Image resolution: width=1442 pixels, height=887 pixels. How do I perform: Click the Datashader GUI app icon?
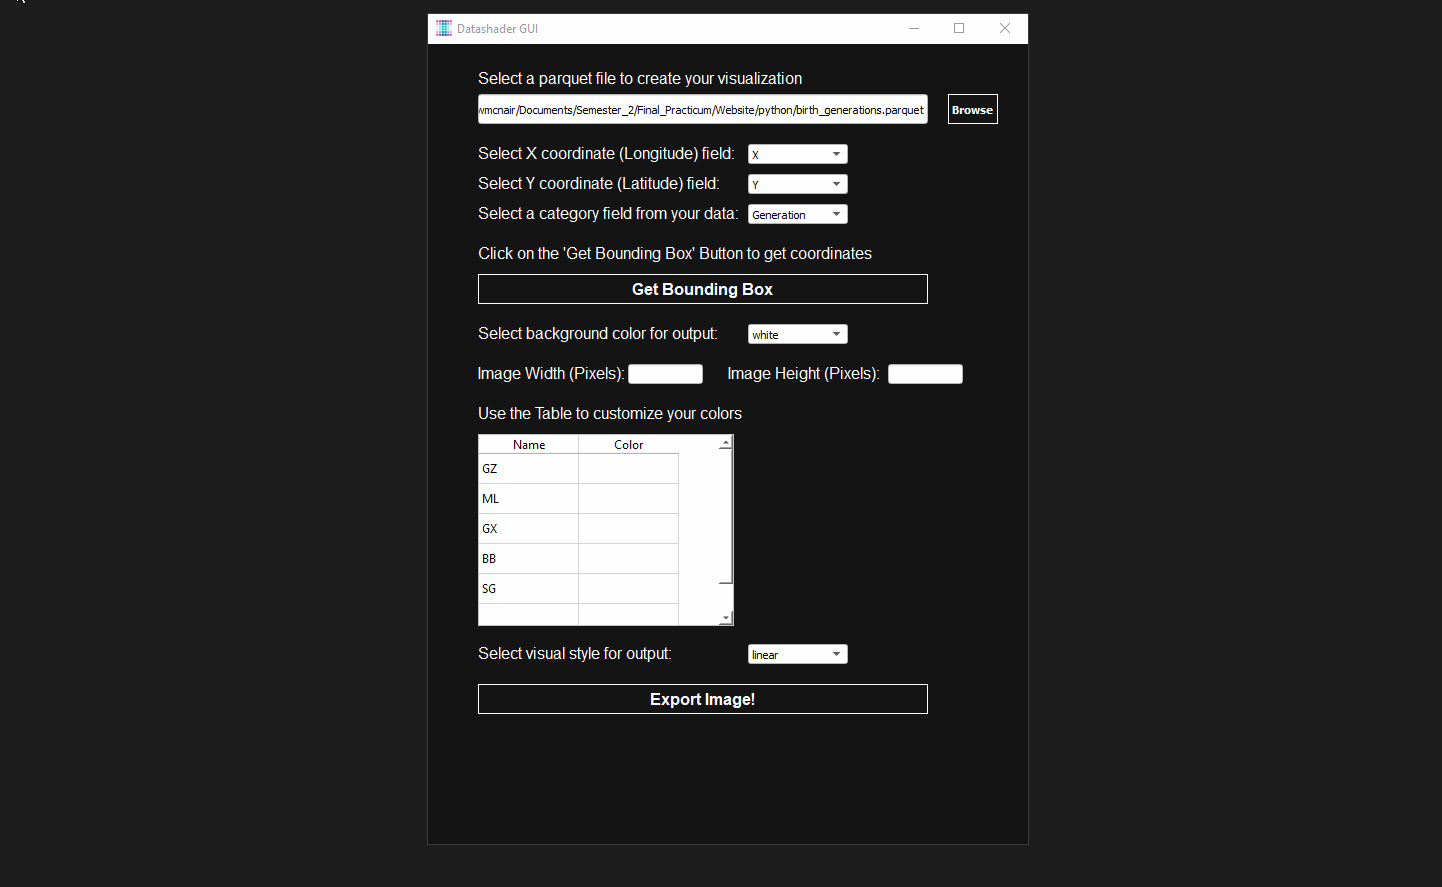coord(444,28)
